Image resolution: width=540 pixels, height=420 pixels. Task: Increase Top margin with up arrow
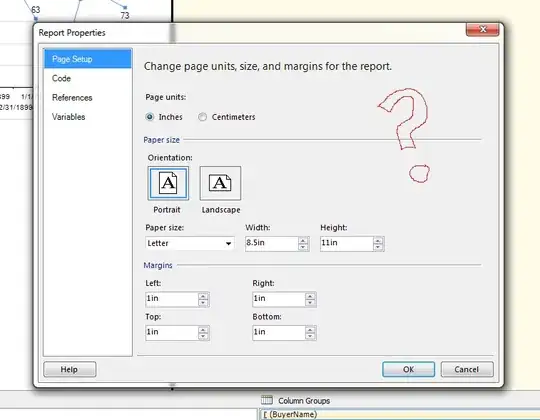203,330
